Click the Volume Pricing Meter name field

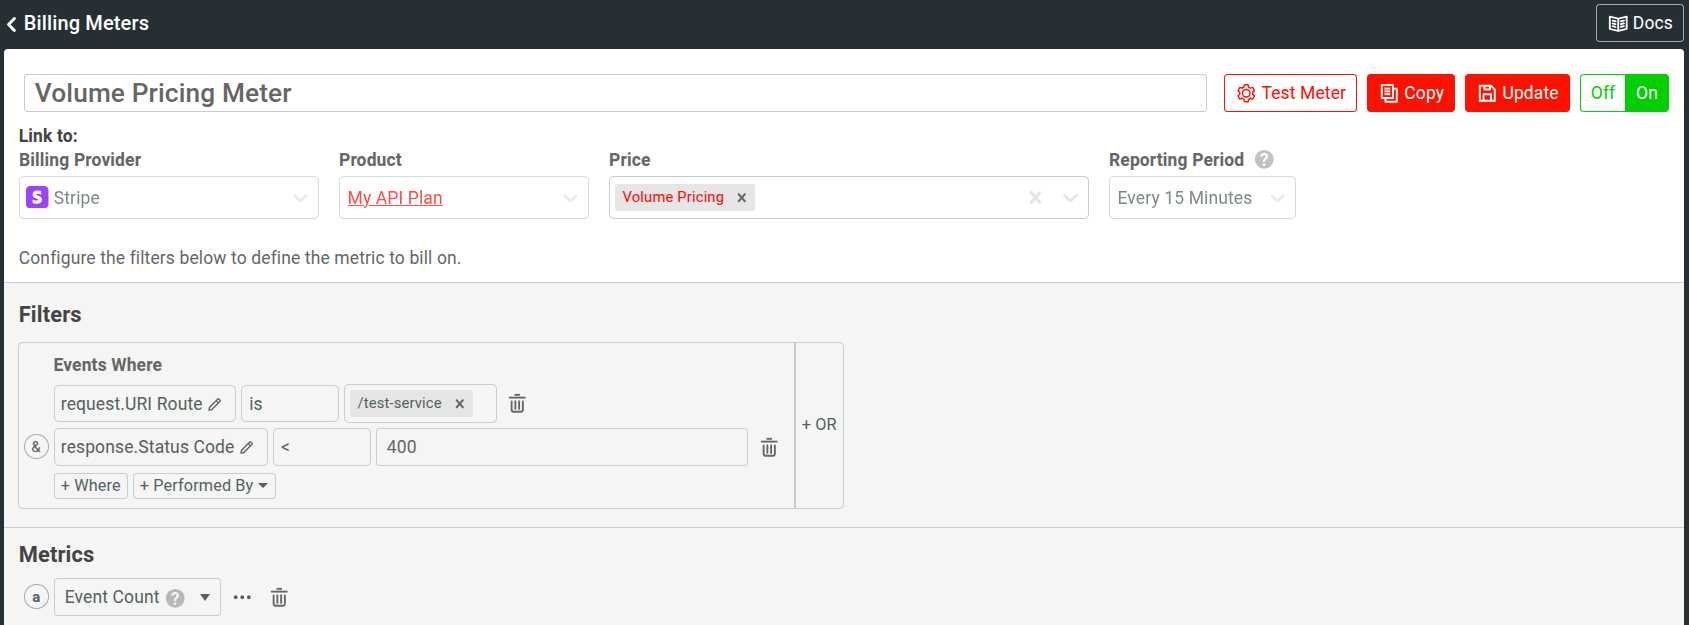pyautogui.click(x=614, y=93)
